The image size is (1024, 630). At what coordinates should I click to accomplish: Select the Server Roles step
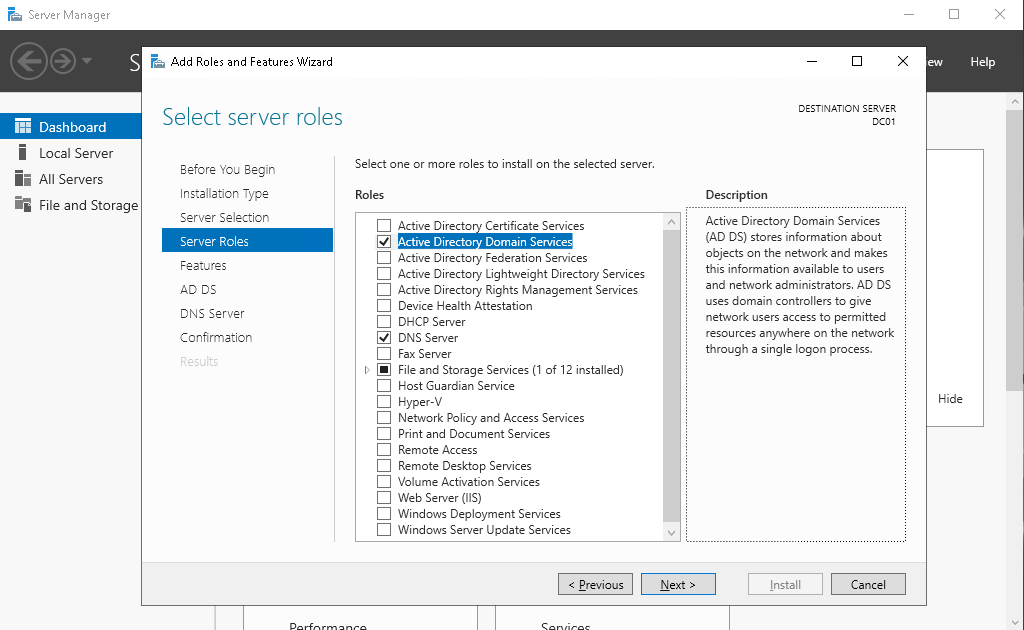coord(247,241)
